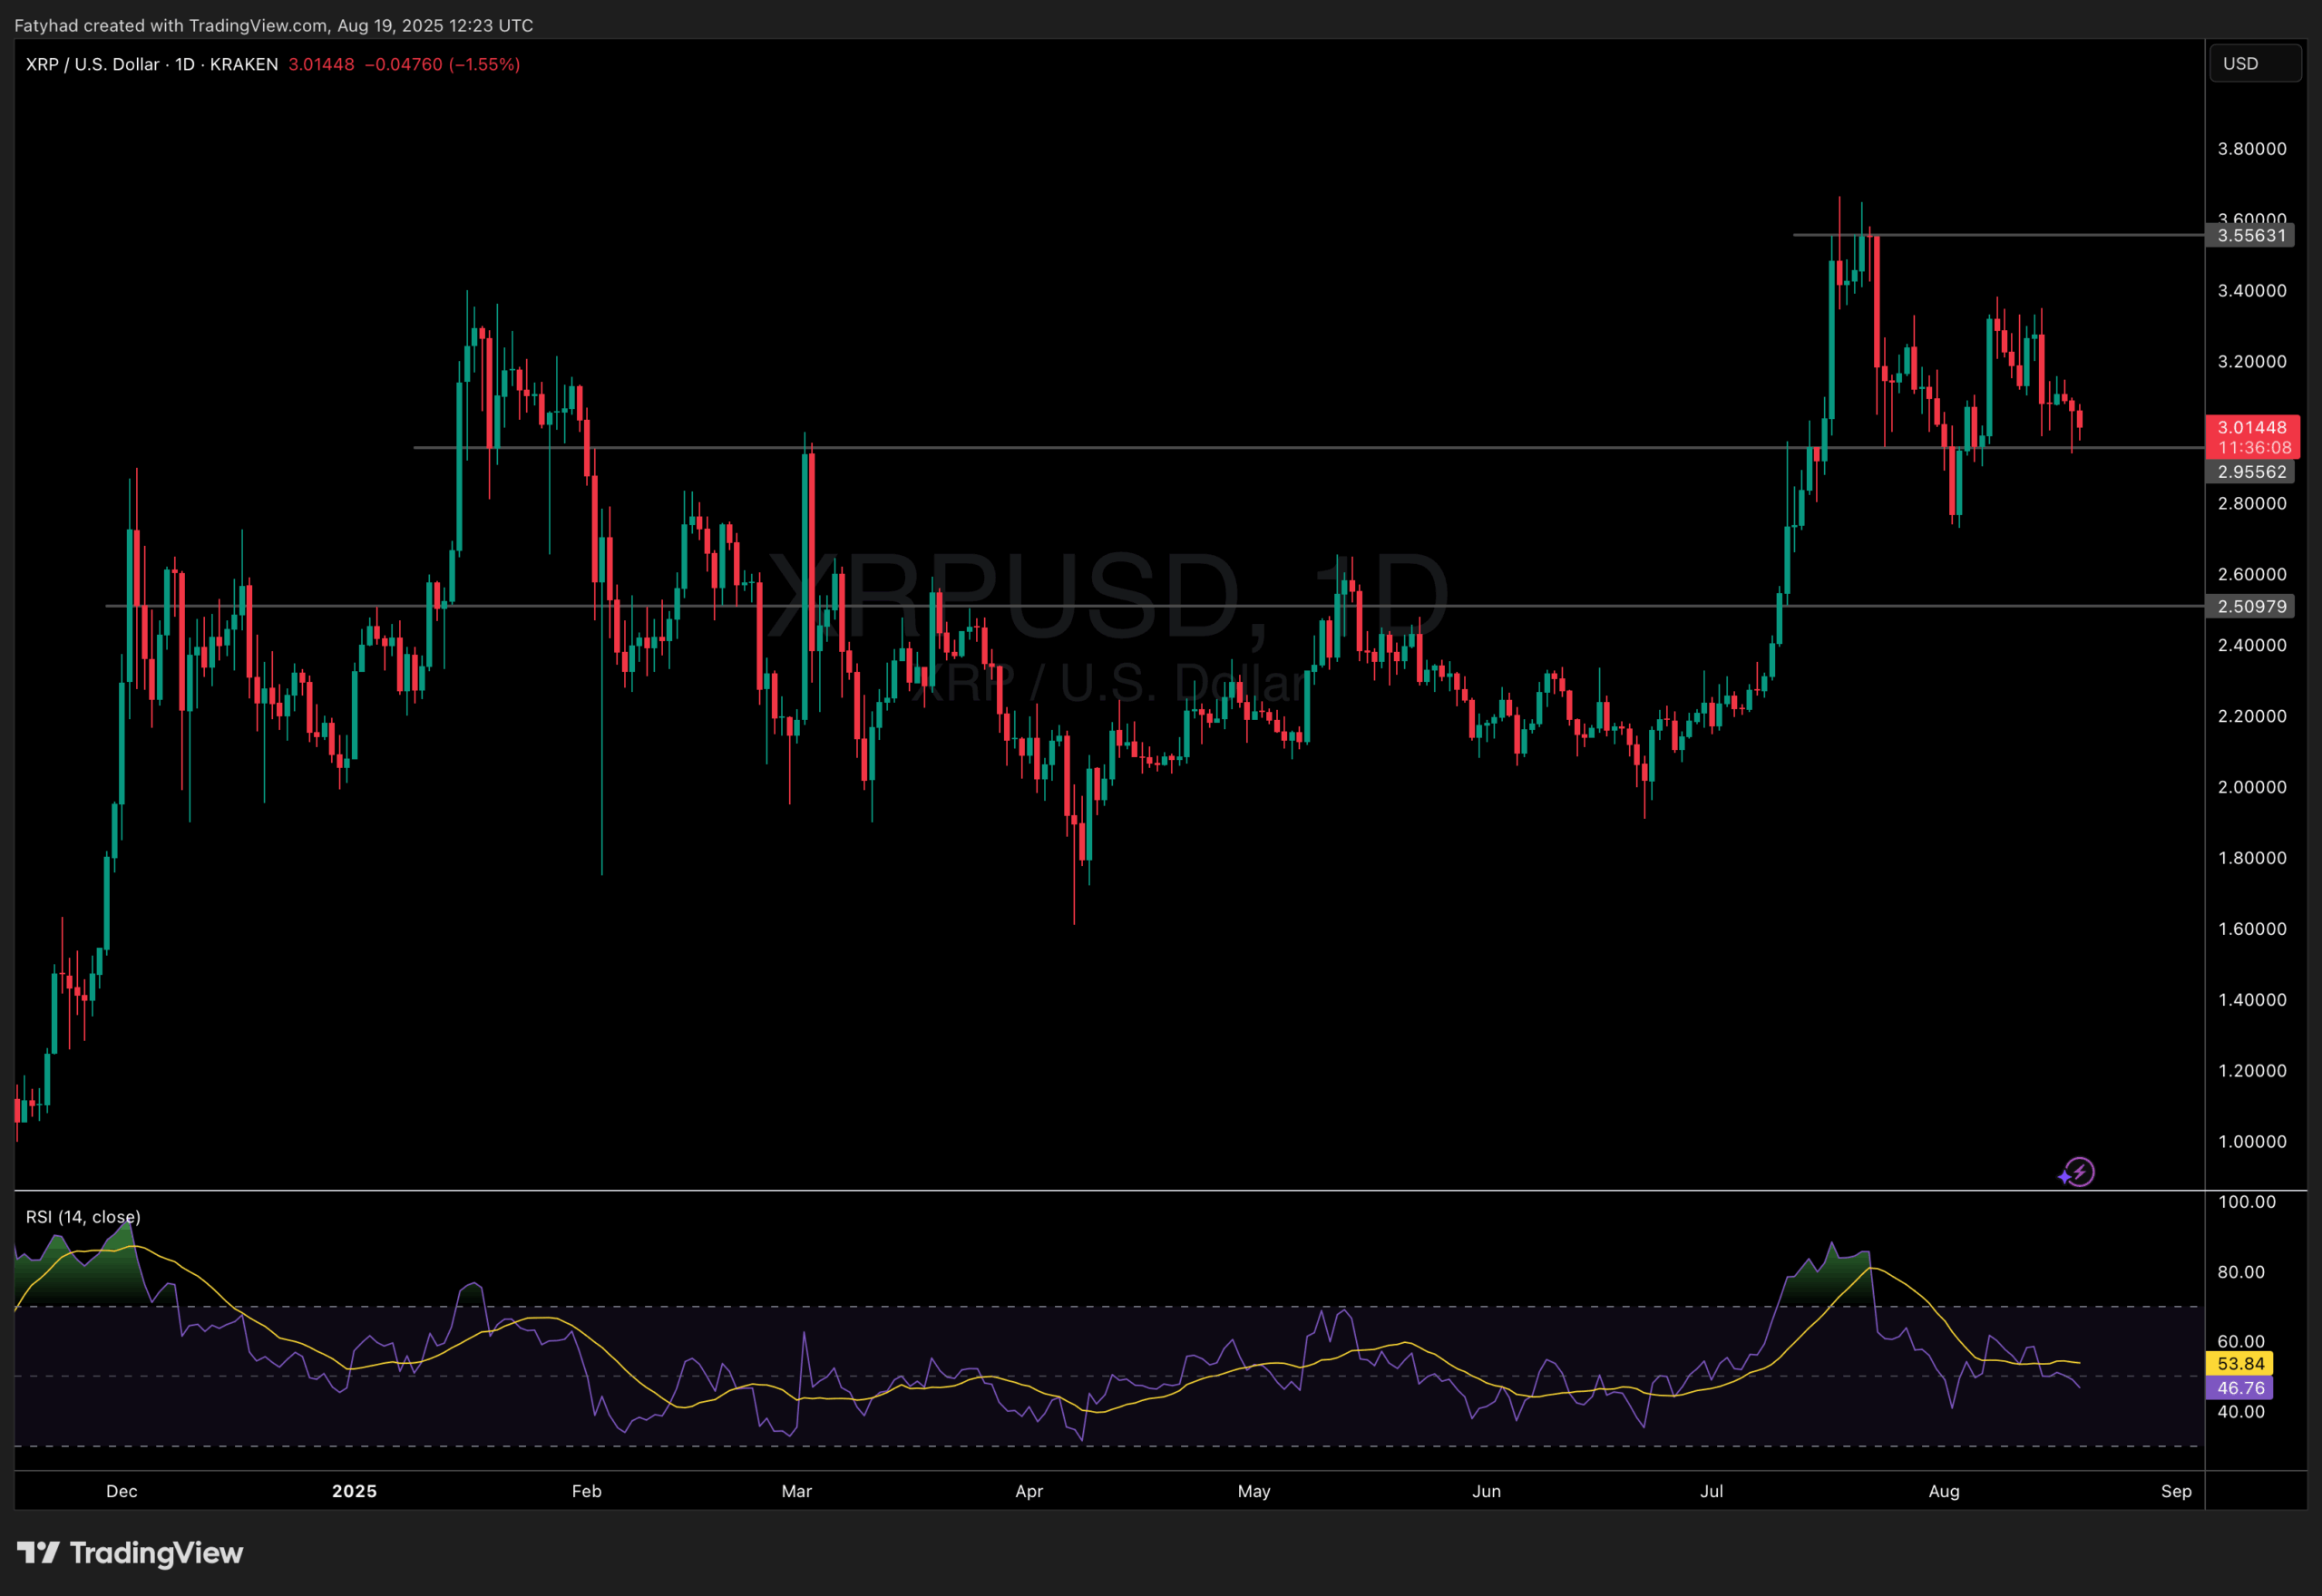Click the Dec label on the time axis
This screenshot has height=1596, width=2322.
pyautogui.click(x=121, y=1491)
